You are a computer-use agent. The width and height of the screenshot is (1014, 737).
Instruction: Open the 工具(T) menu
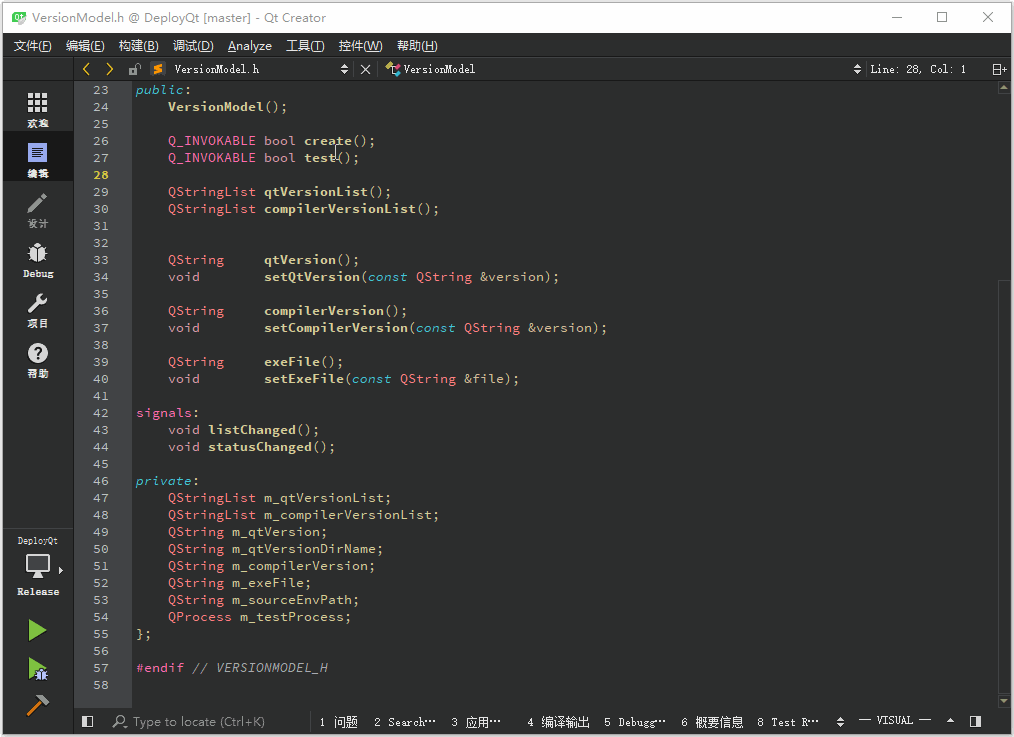tap(305, 46)
